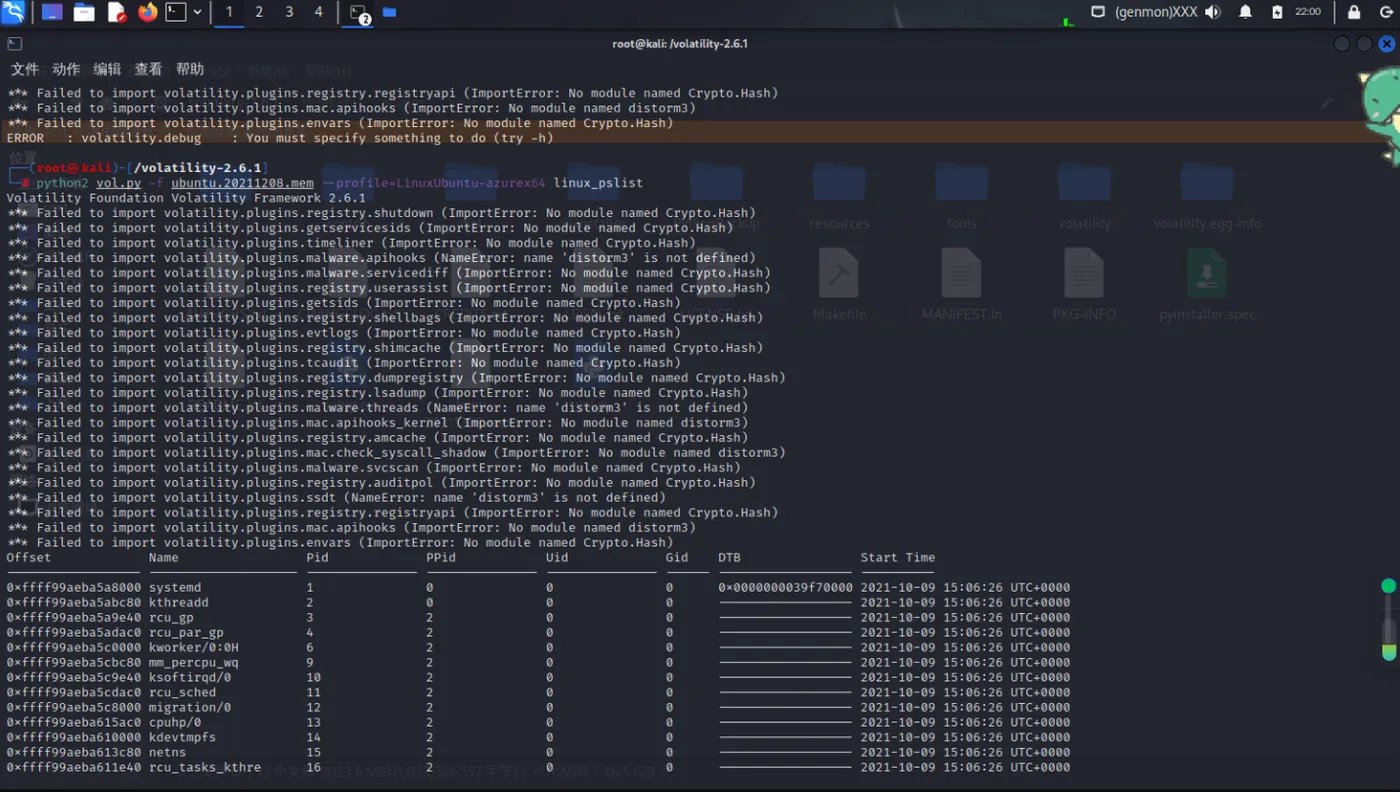Click offset 0xffff99aeba5a8000 of systemd
1400x792 pixels.
pos(74,588)
